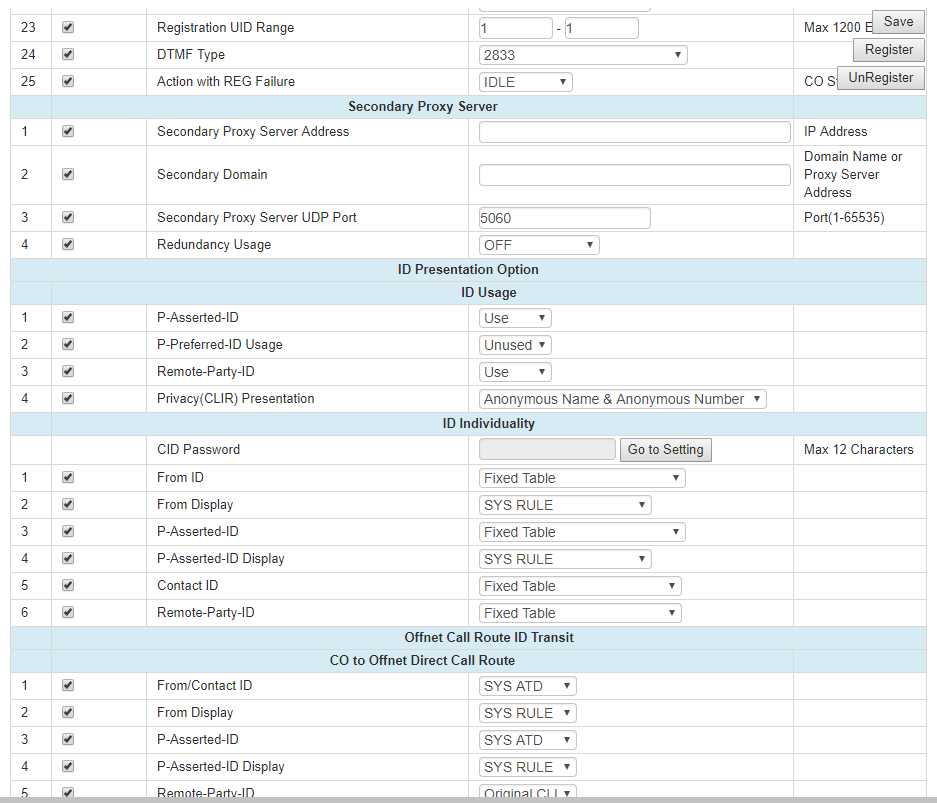Click the Save button
The width and height of the screenshot is (937, 803).
(898, 22)
